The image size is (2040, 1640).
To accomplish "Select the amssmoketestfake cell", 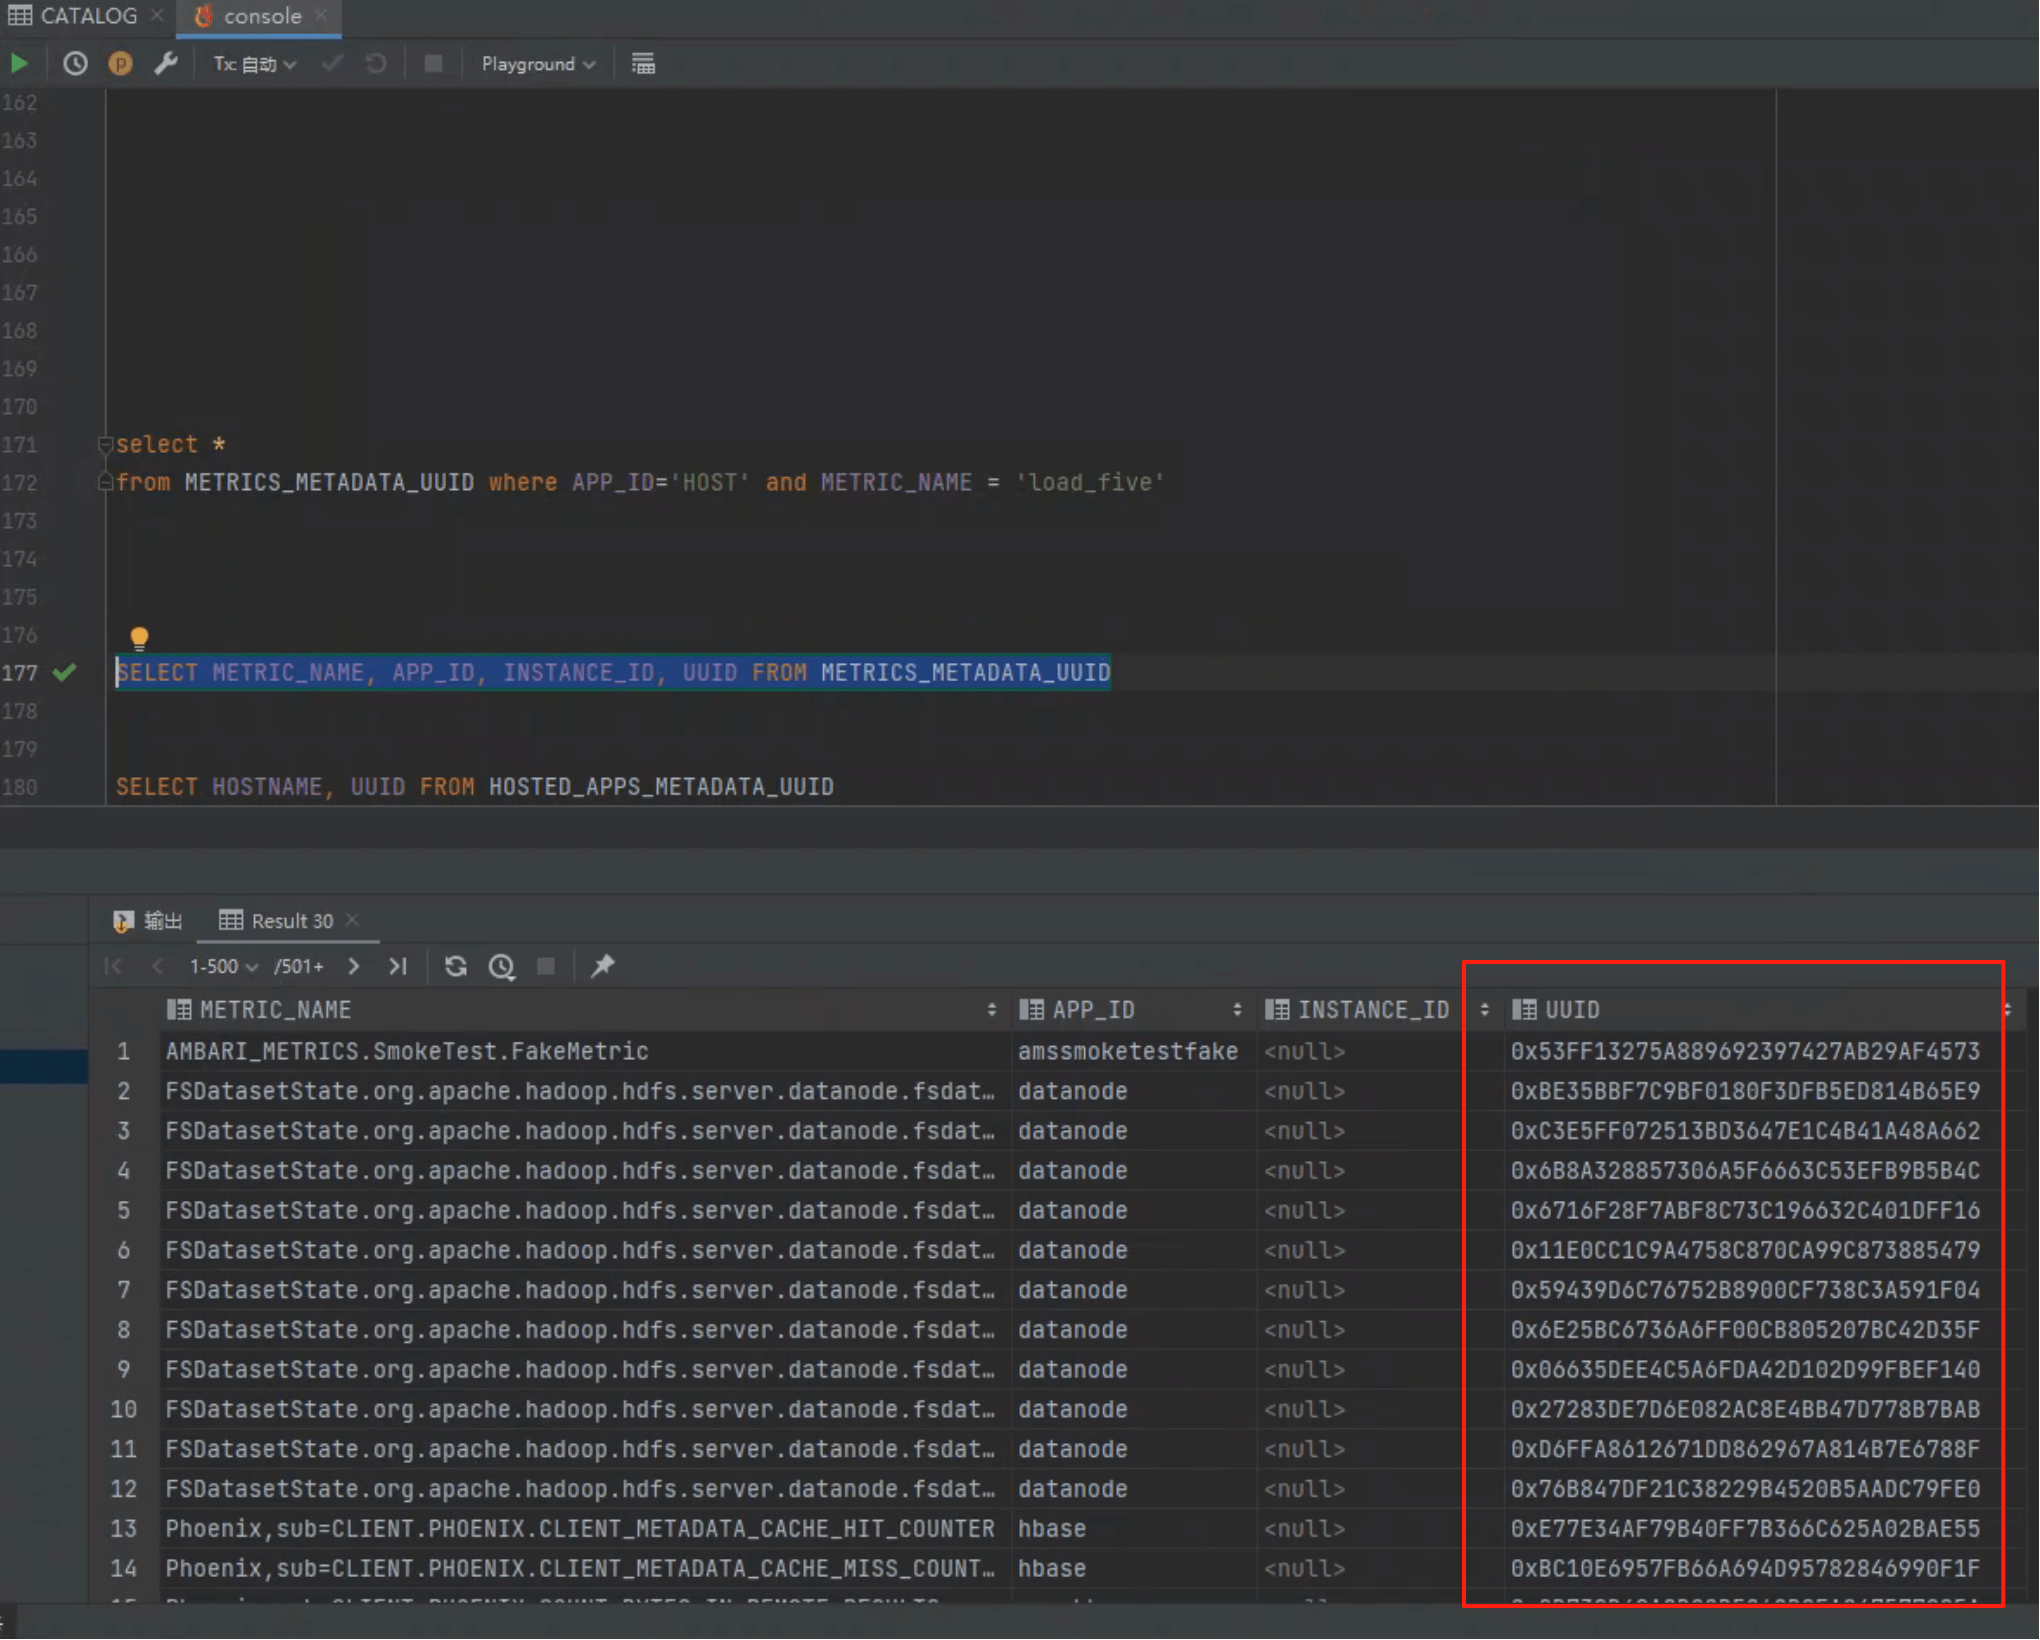I will pyautogui.click(x=1133, y=1051).
